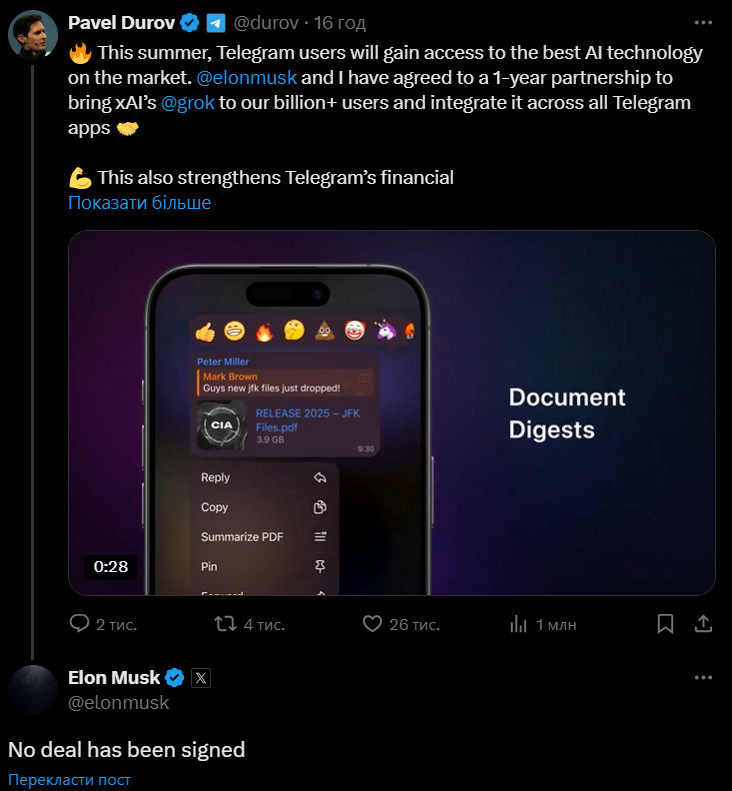The image size is (732, 791).
Task: Open Pavel Durov's profile avatar
Action: [33, 35]
